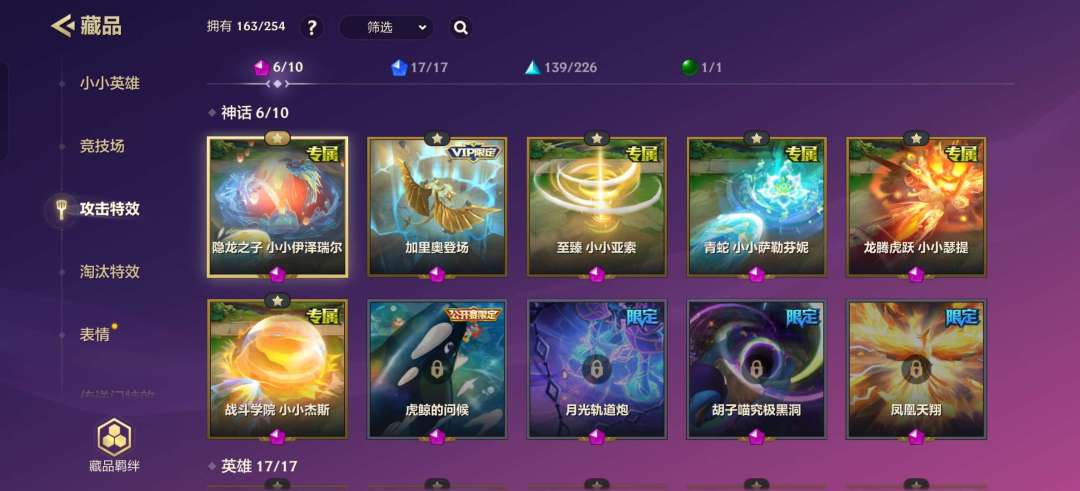The width and height of the screenshot is (1080, 491).
Task: Select the pink gem 6/10 rarity filter
Action: coord(278,67)
